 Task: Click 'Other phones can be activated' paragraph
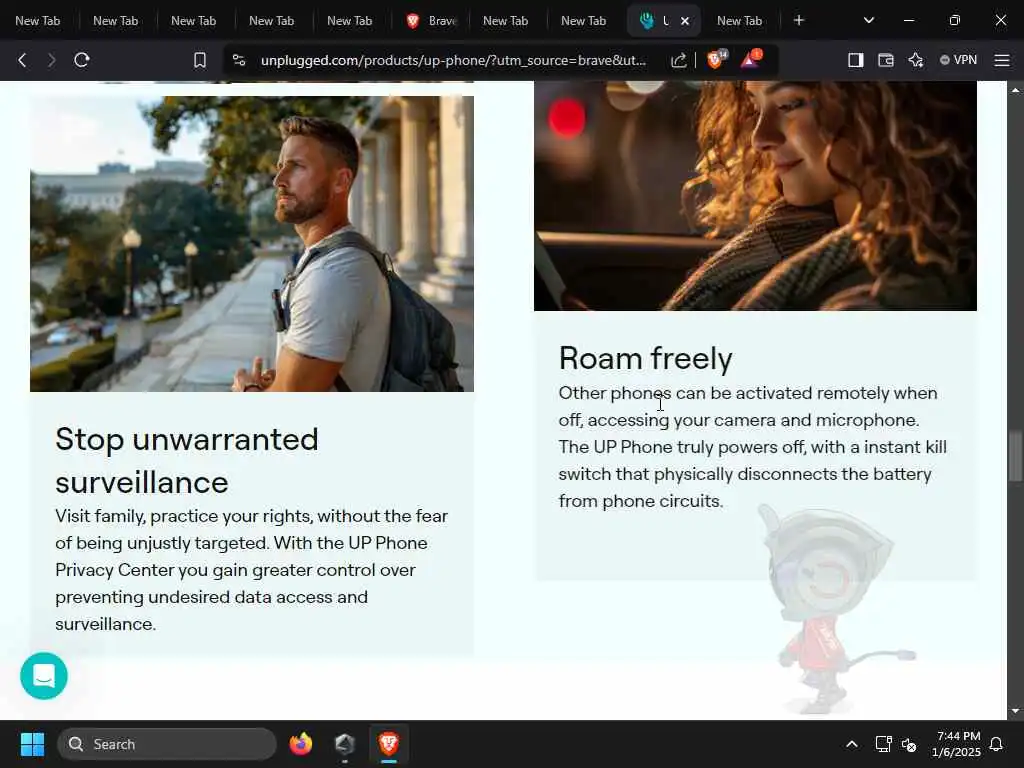pos(752,447)
